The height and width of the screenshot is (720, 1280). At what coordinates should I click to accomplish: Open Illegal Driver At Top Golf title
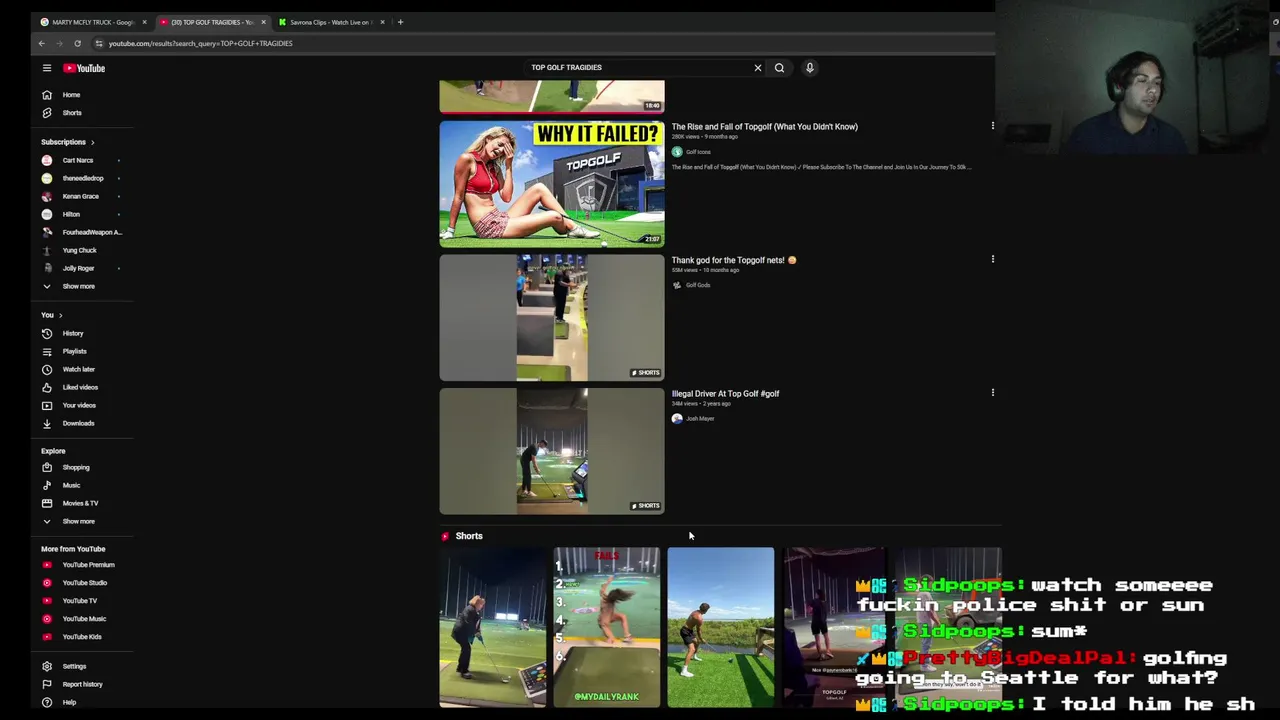tap(725, 393)
